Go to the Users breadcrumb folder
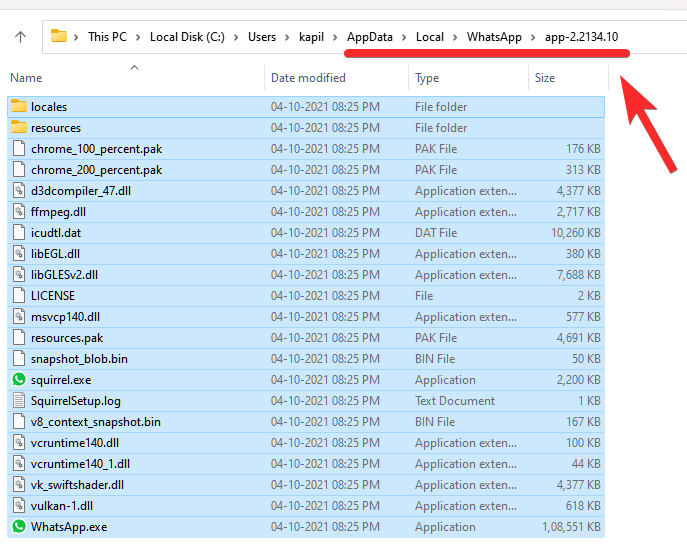 tap(262, 37)
